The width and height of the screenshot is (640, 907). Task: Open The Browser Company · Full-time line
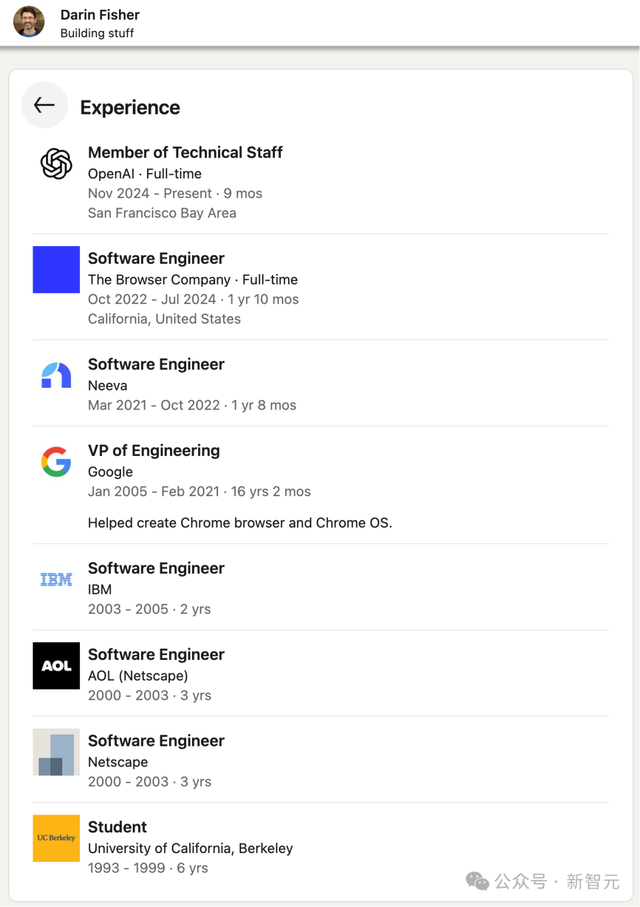(x=192, y=279)
